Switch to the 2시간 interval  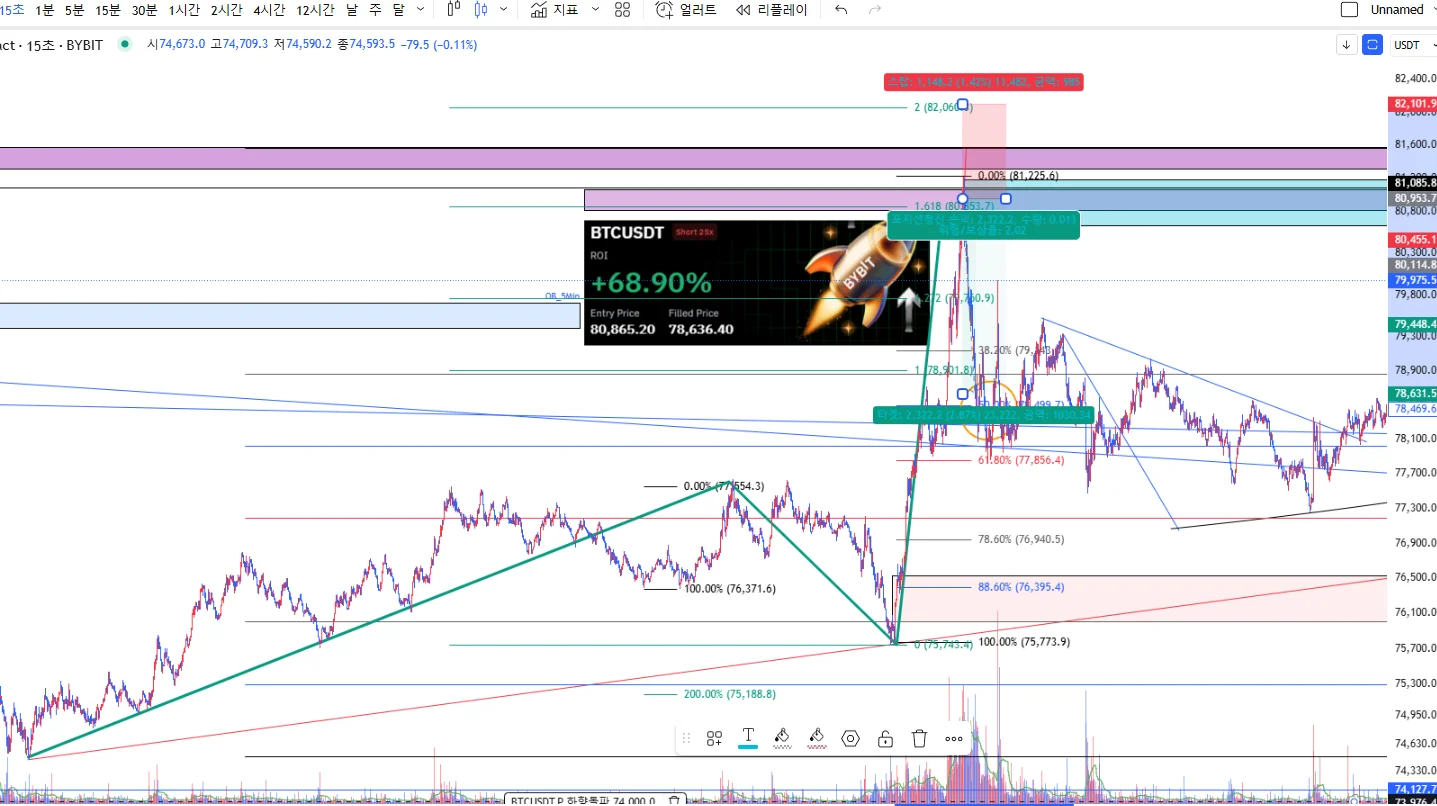tap(227, 10)
